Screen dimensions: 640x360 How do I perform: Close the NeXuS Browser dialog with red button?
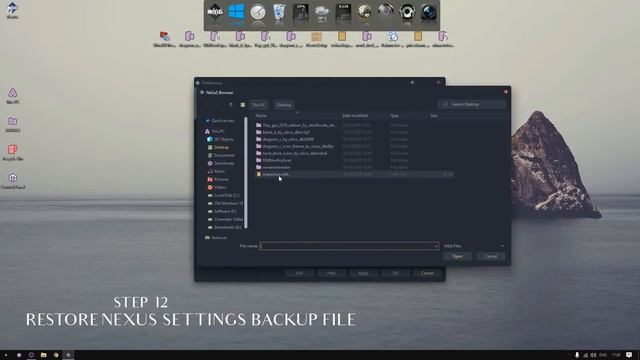click(x=506, y=92)
